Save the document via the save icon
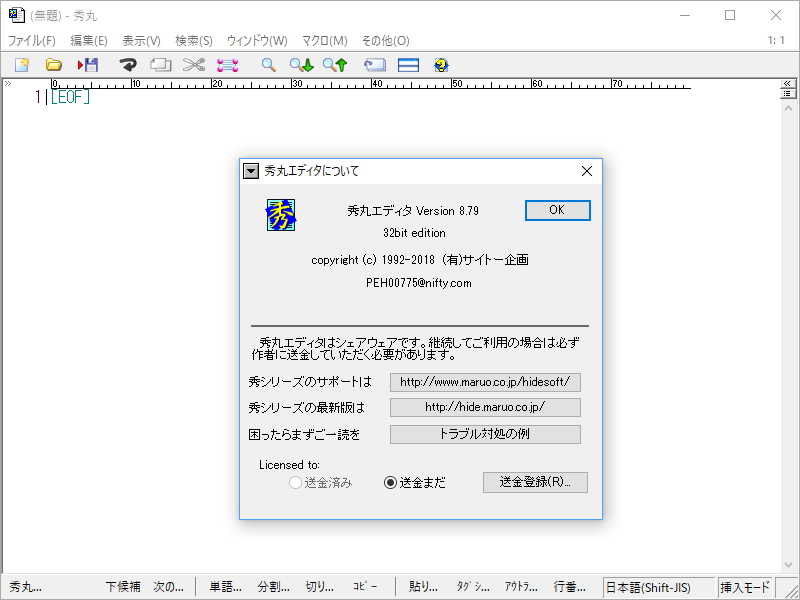This screenshot has width=800, height=600. [89, 64]
